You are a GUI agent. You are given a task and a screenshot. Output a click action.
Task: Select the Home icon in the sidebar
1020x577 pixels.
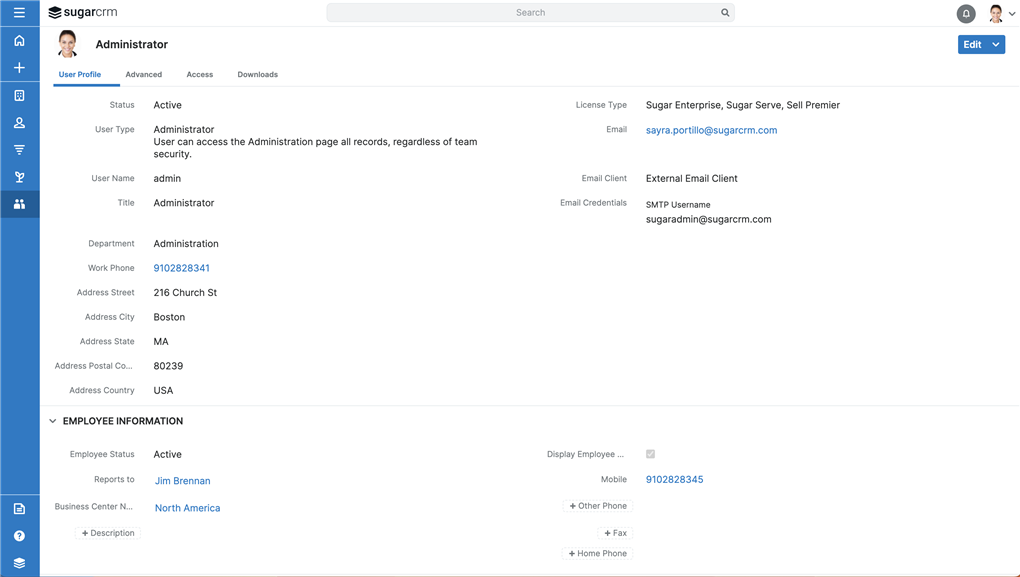(19, 40)
